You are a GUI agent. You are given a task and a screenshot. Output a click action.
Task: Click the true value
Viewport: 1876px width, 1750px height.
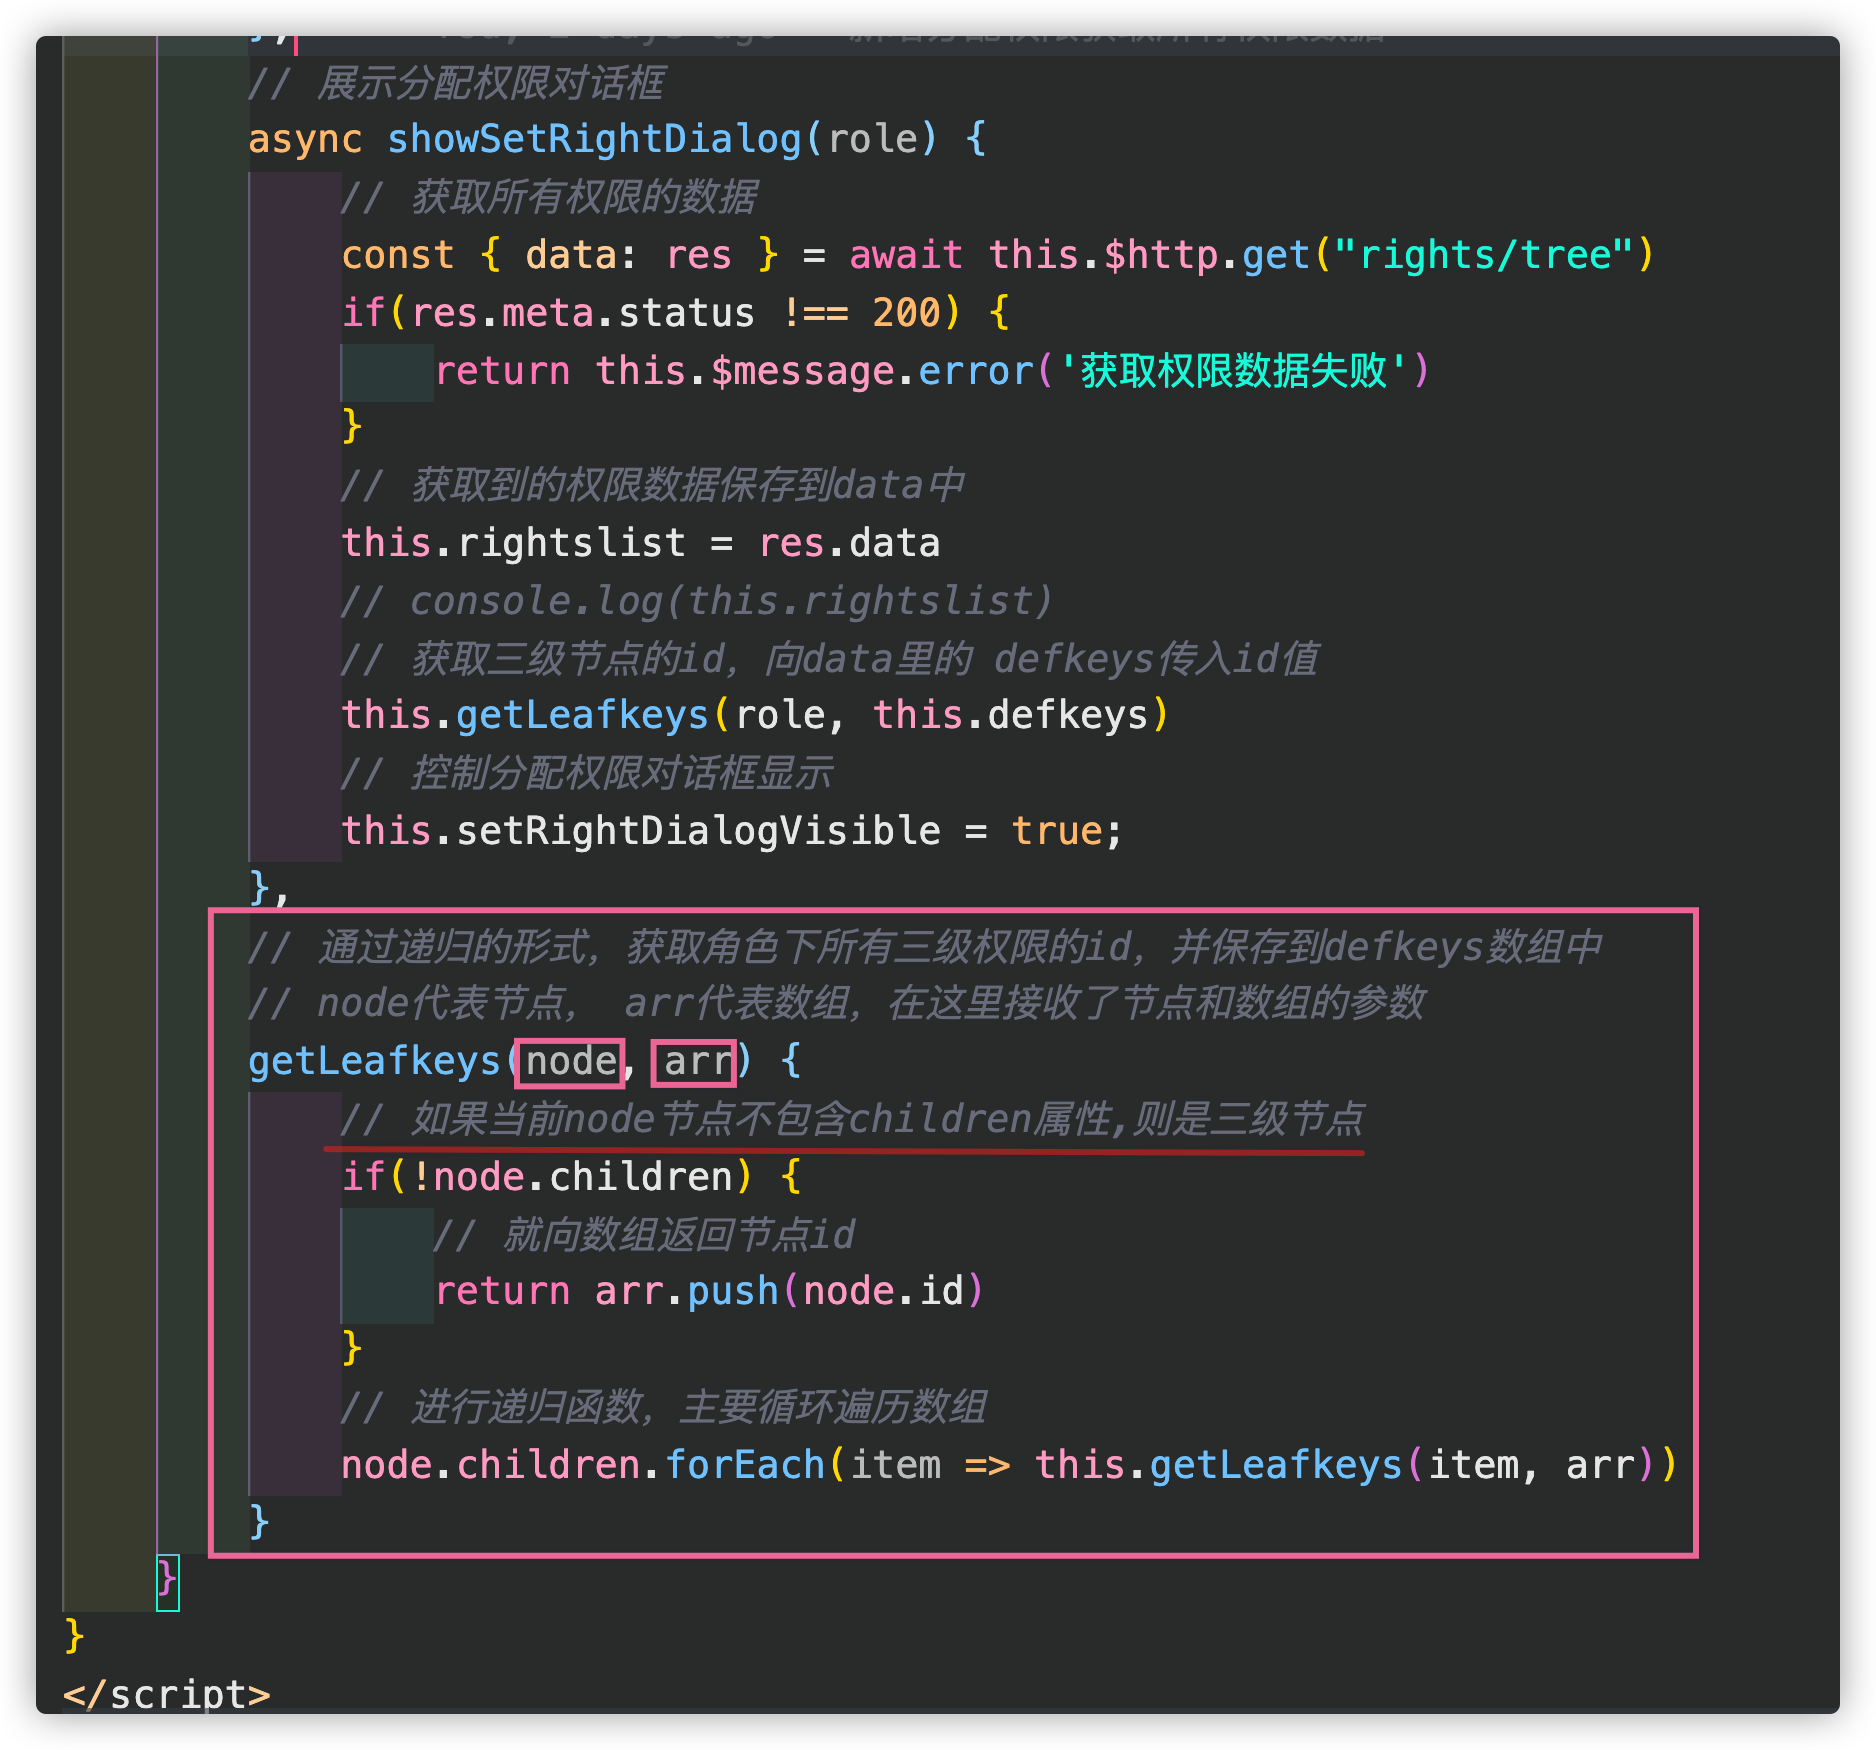(1057, 831)
